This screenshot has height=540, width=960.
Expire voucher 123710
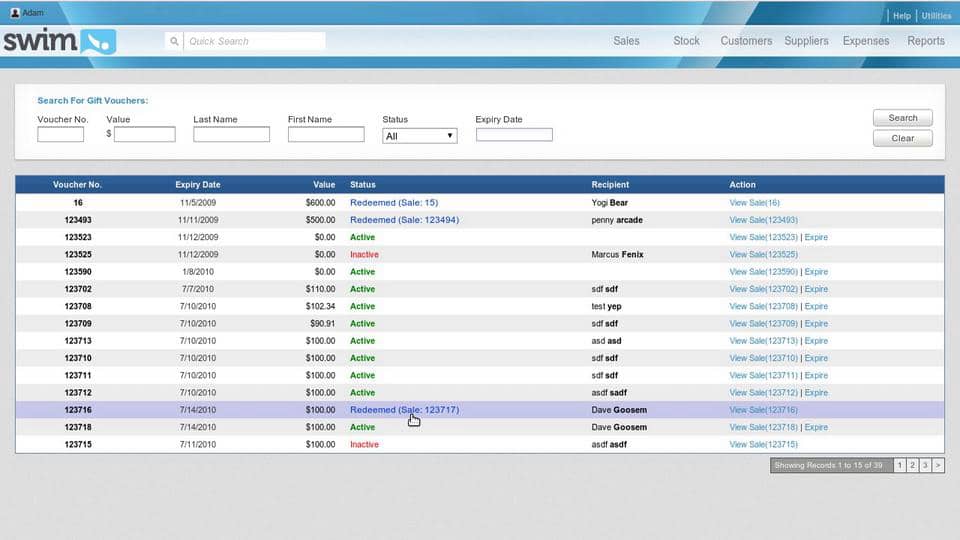tap(816, 358)
